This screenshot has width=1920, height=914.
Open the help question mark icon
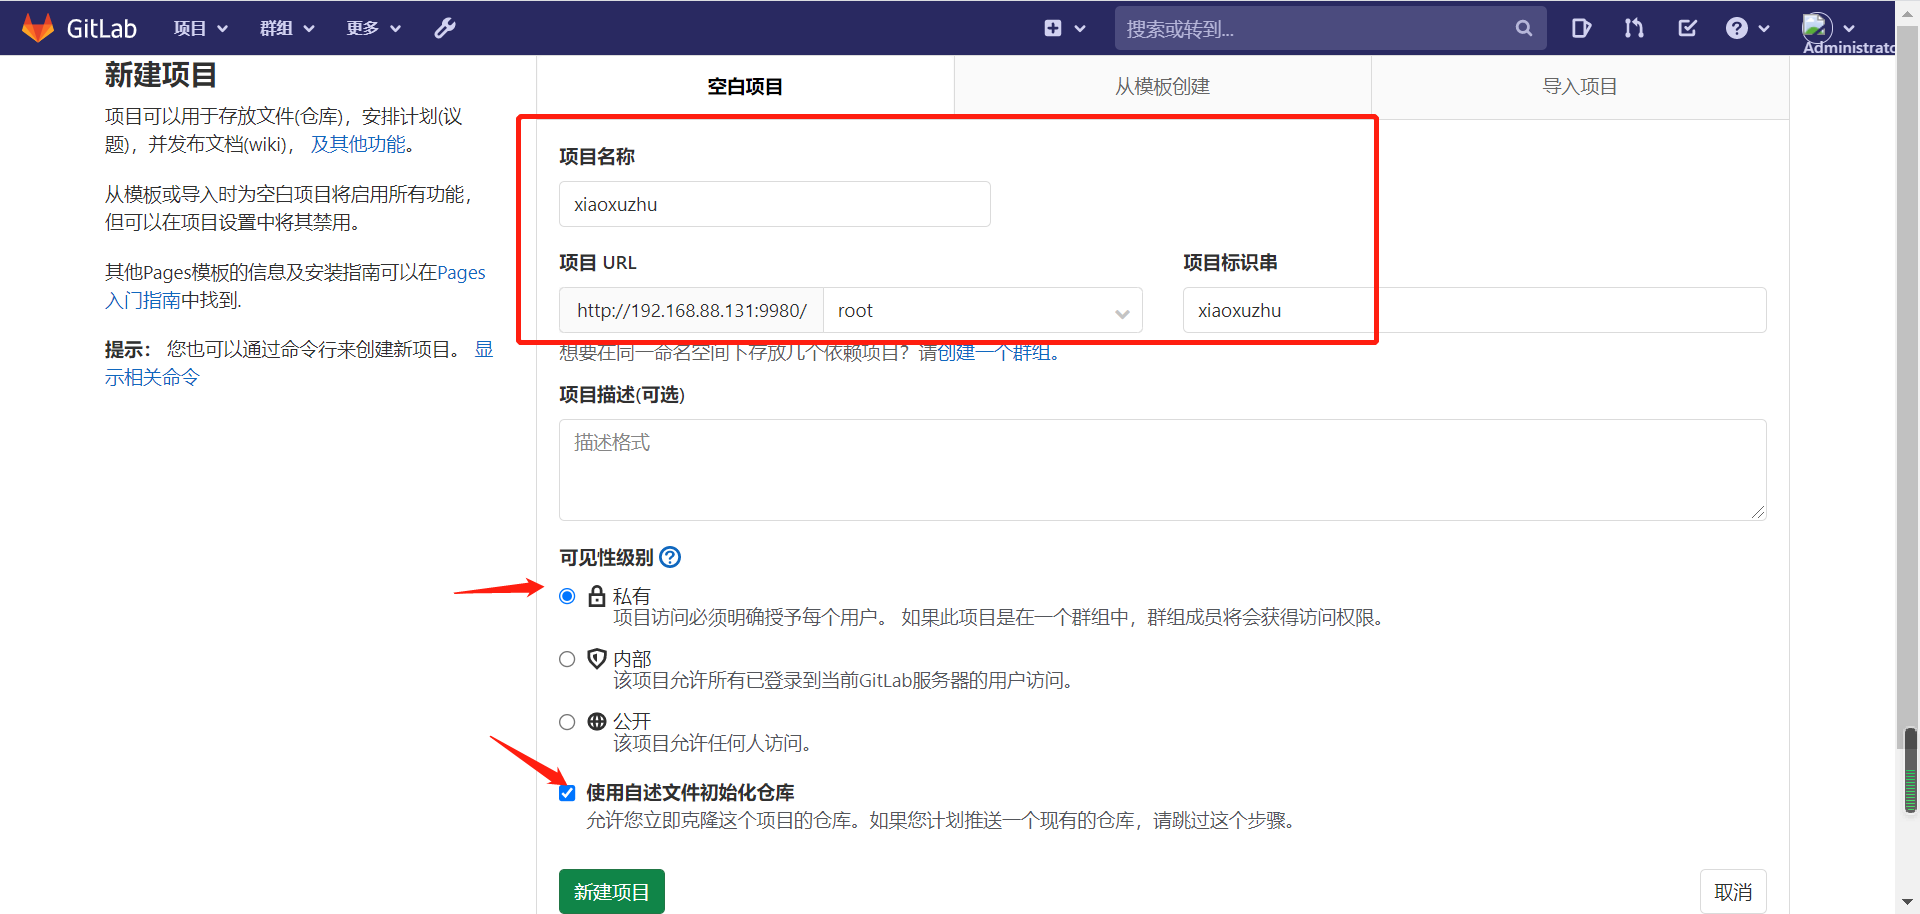coord(1737,28)
